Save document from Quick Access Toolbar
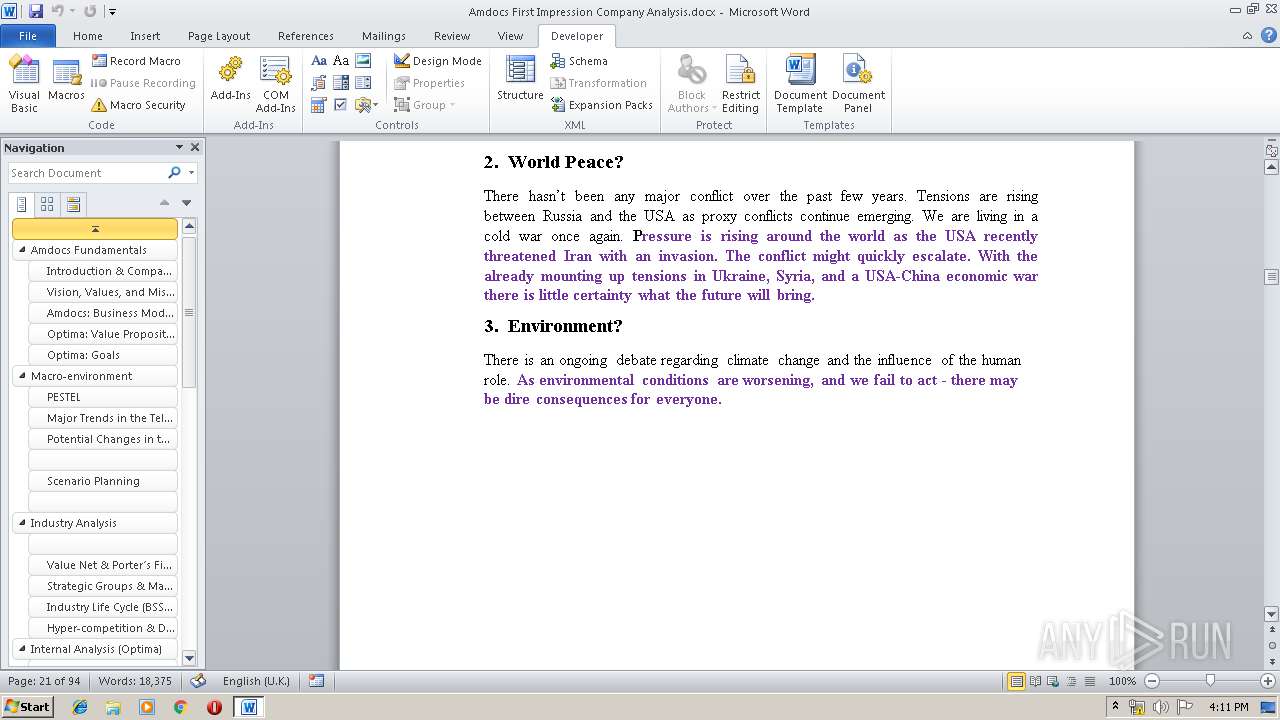 point(36,11)
